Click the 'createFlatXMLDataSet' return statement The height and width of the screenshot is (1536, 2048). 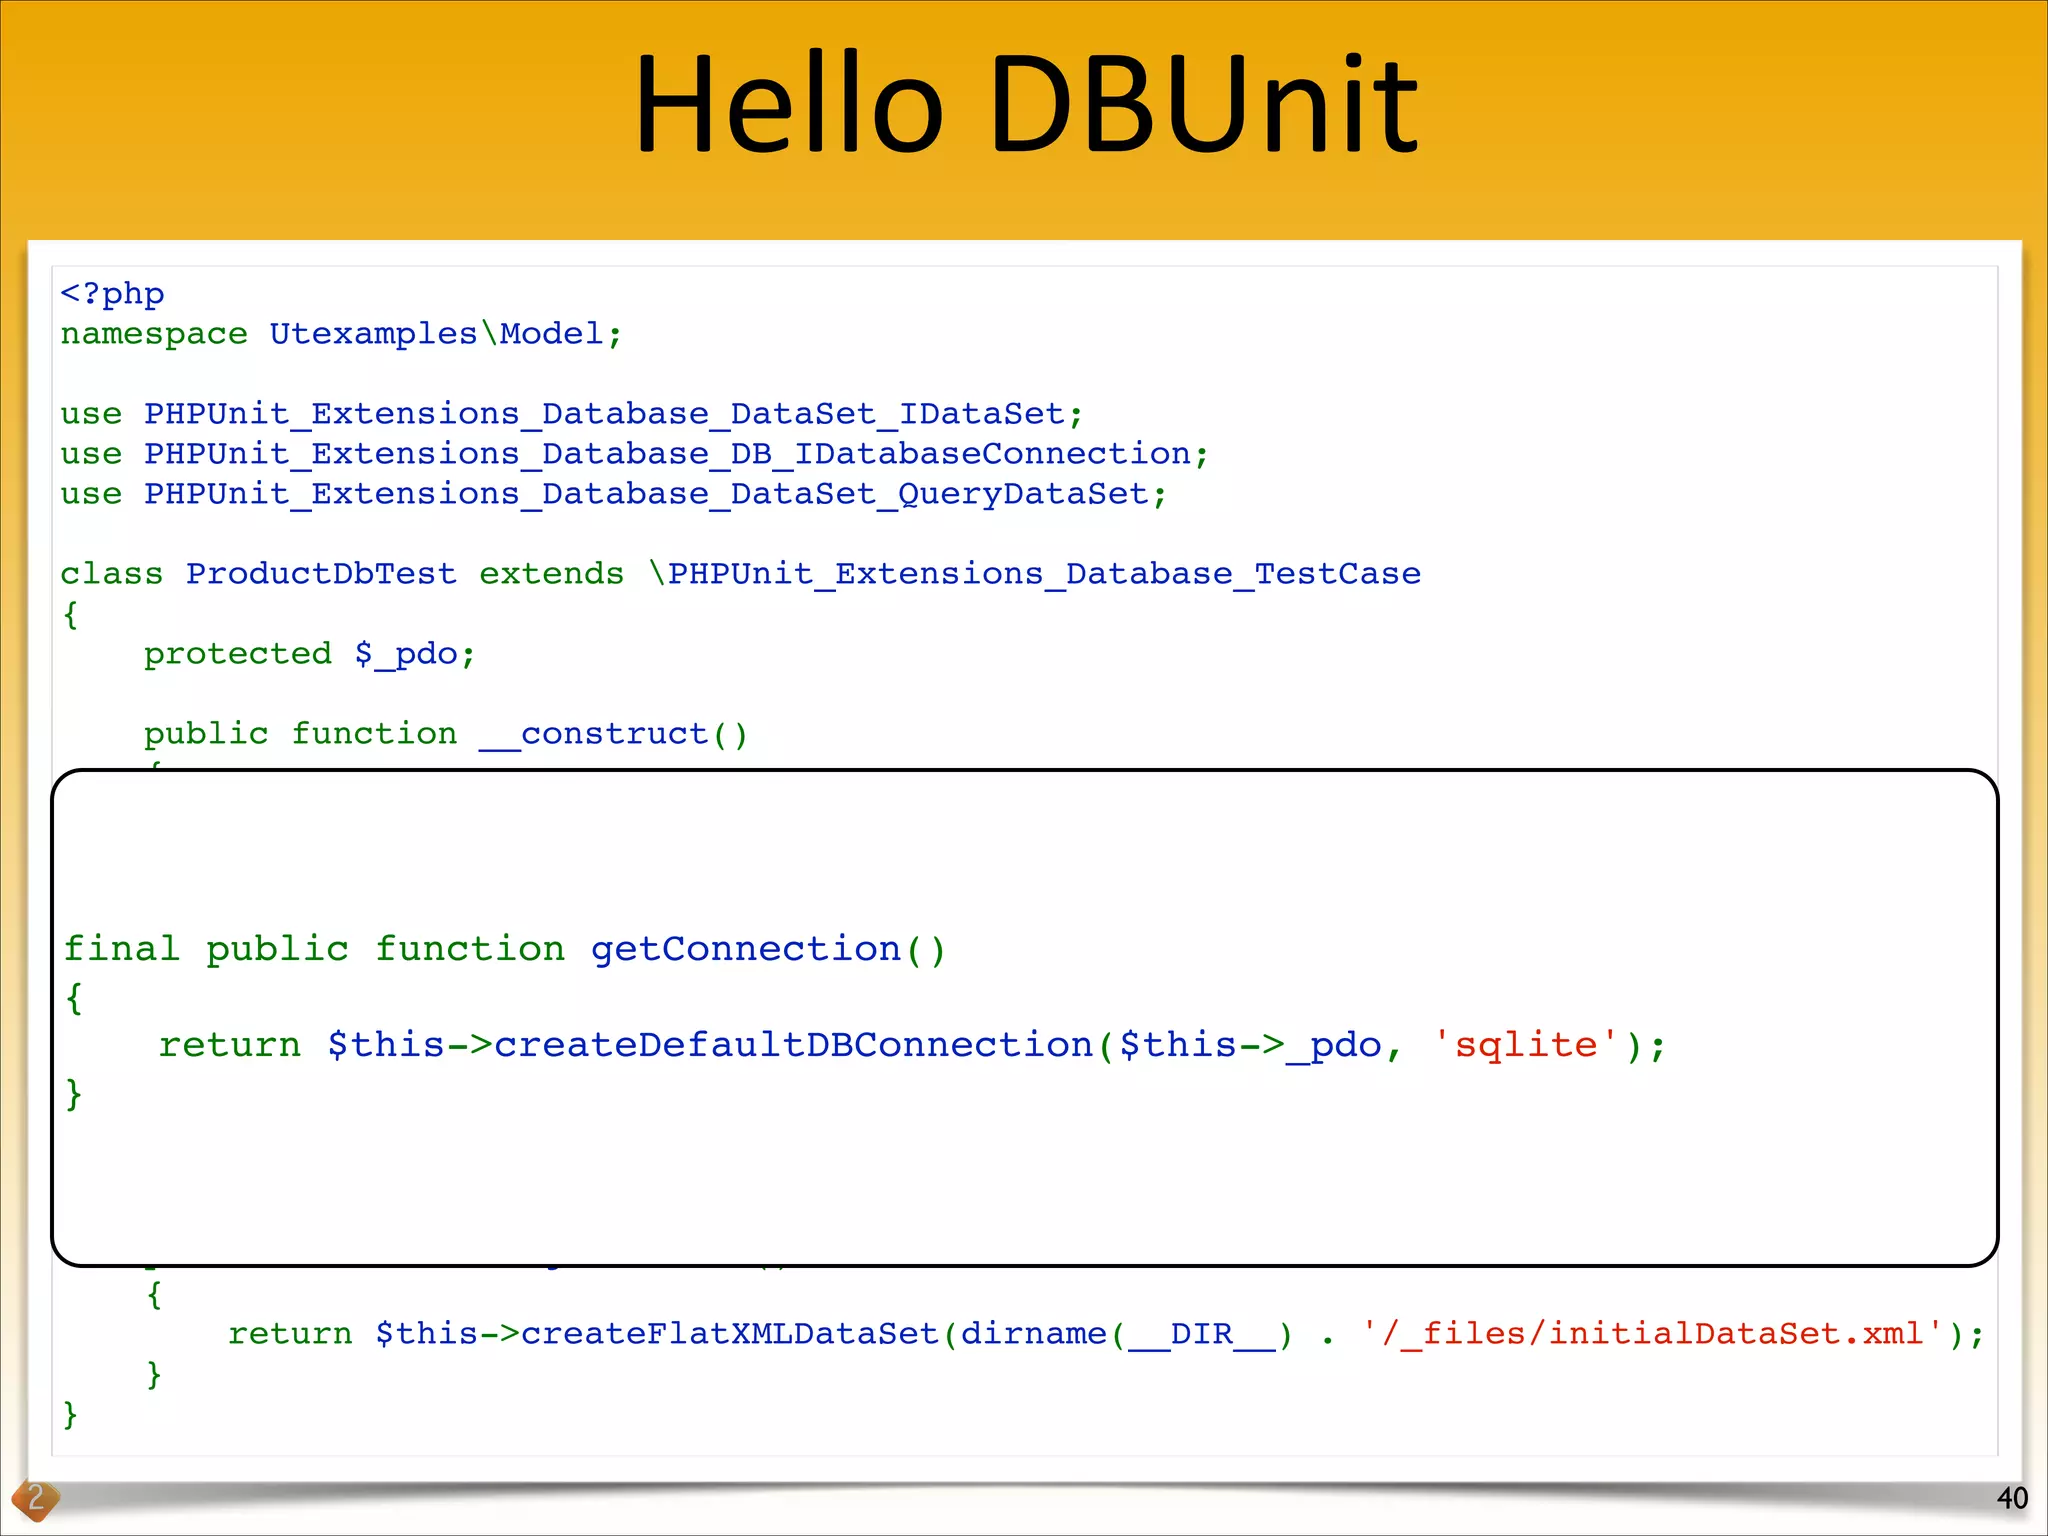click(1106, 1334)
